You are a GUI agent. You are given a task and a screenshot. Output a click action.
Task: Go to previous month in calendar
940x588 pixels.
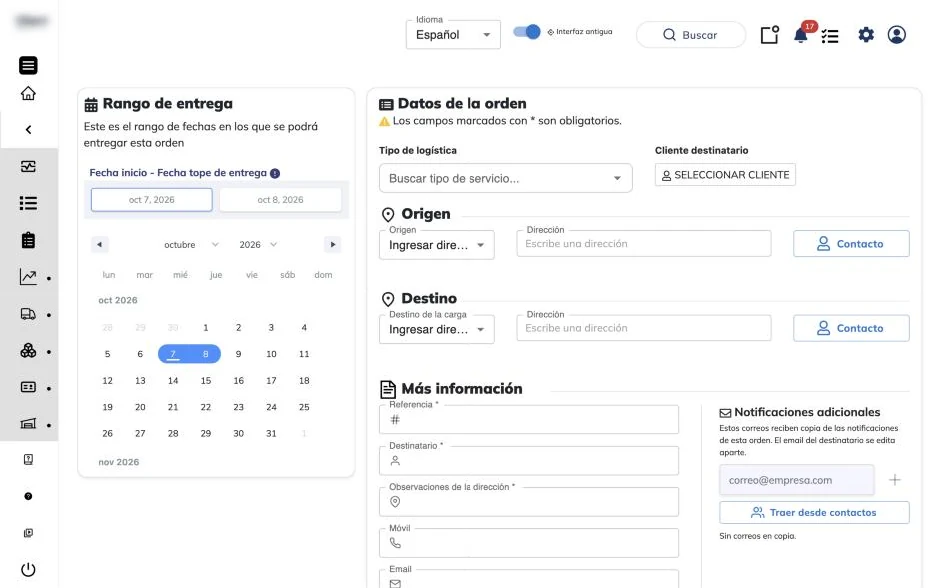click(100, 245)
